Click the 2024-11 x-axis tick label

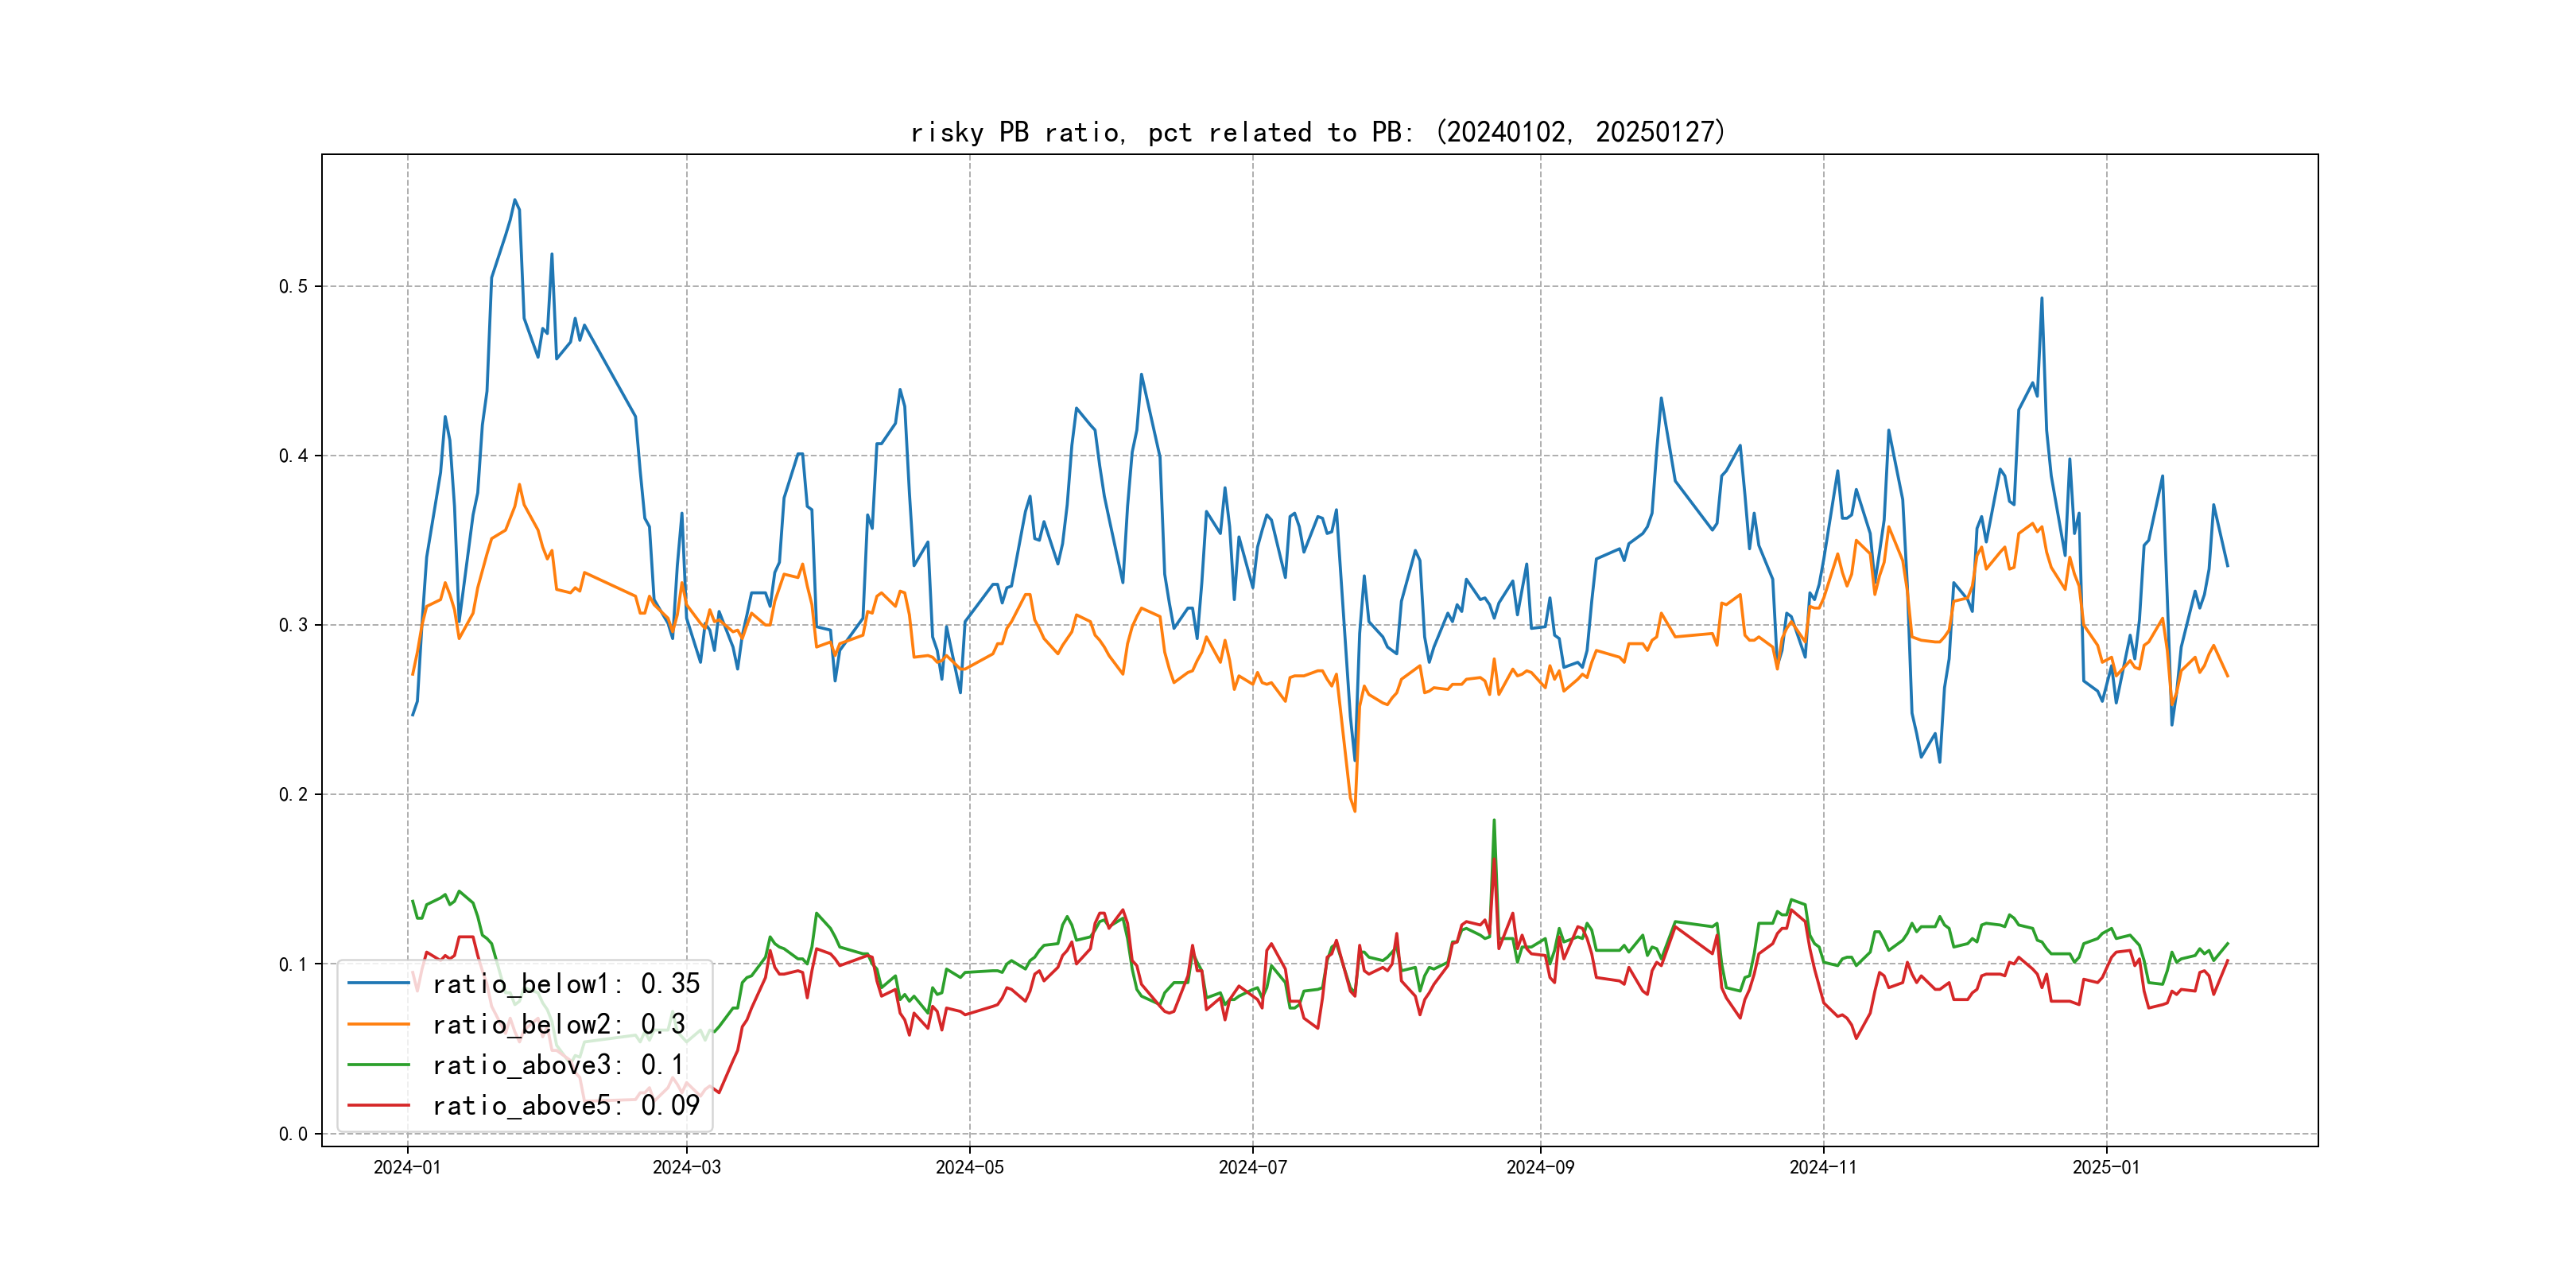(x=1823, y=1167)
